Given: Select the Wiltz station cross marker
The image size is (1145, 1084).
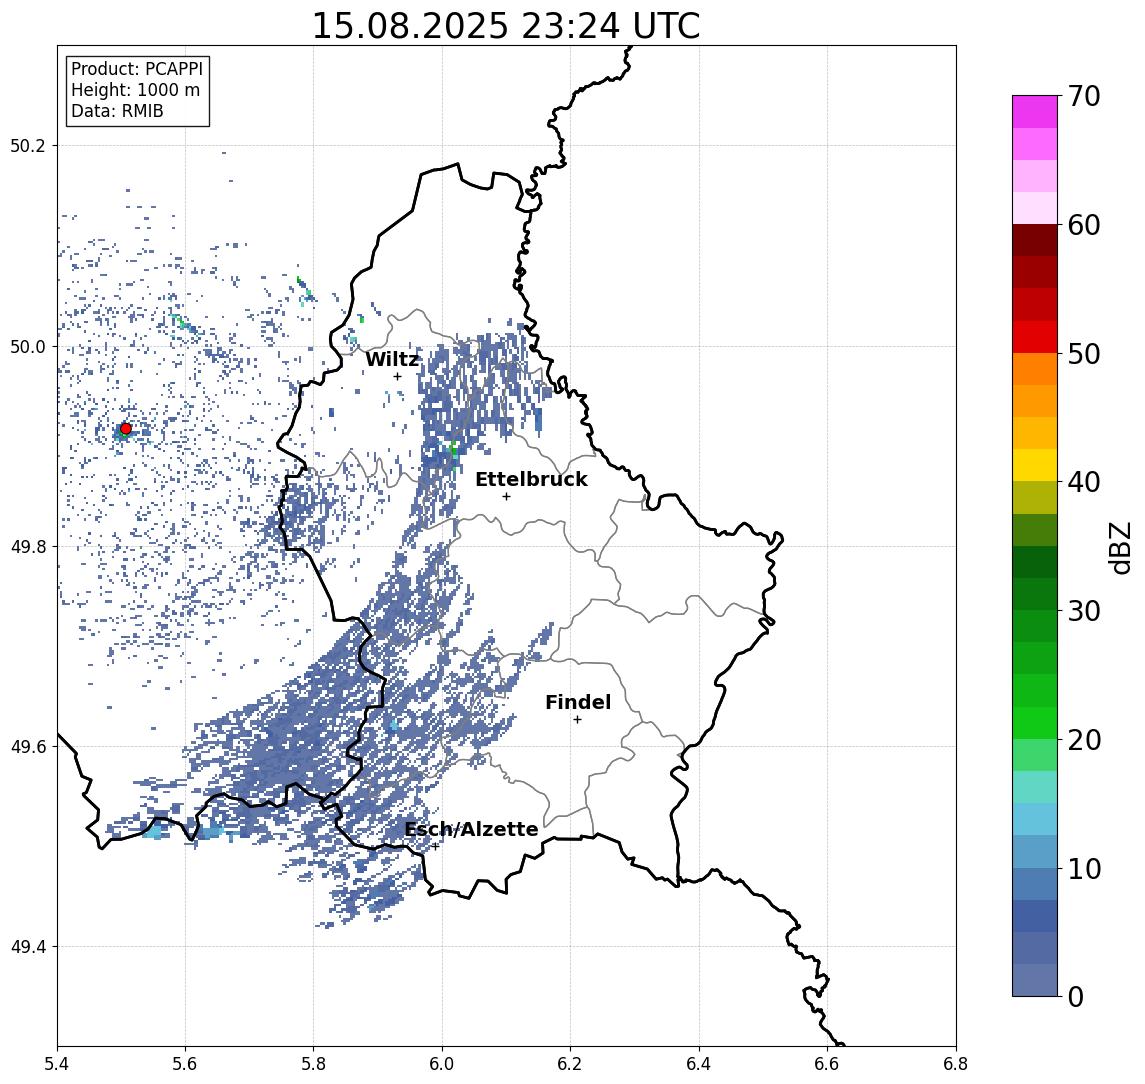Looking at the screenshot, I should (397, 376).
